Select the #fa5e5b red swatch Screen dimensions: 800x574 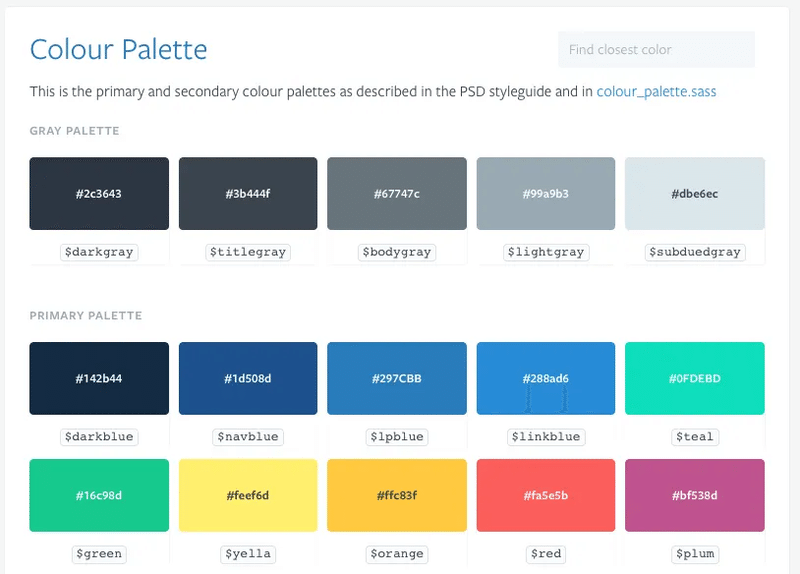pos(546,495)
